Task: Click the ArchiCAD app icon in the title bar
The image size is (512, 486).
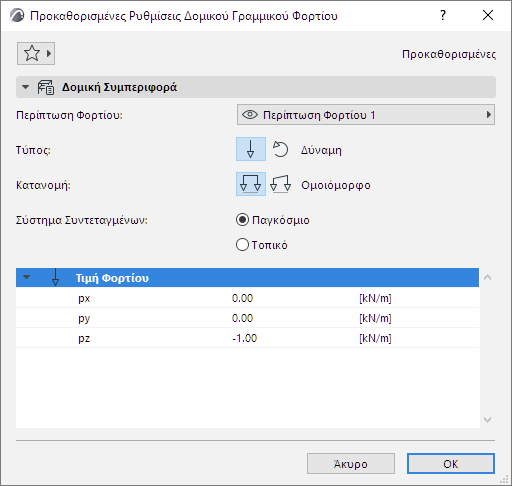Action: [x=17, y=15]
